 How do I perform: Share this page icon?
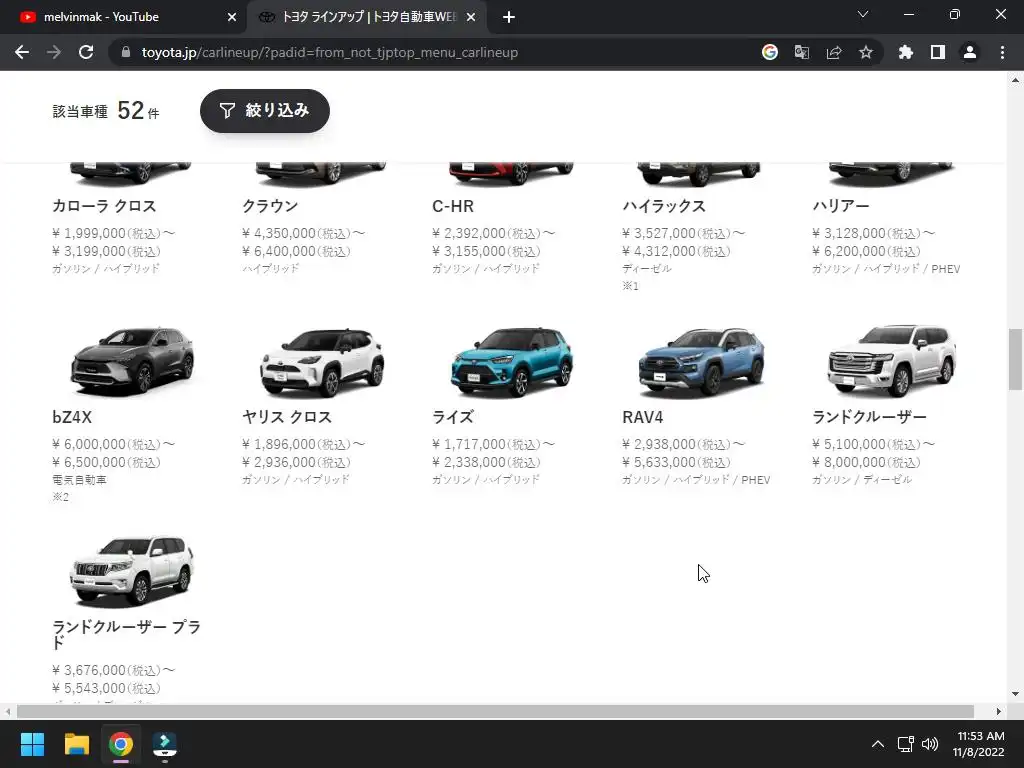(833, 52)
